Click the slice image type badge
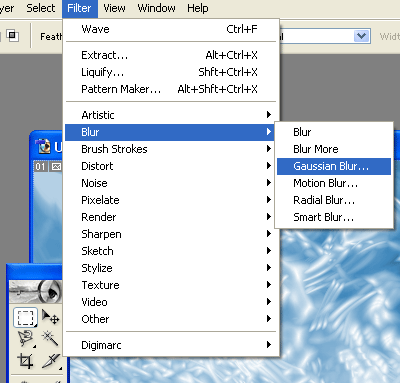 56,166
